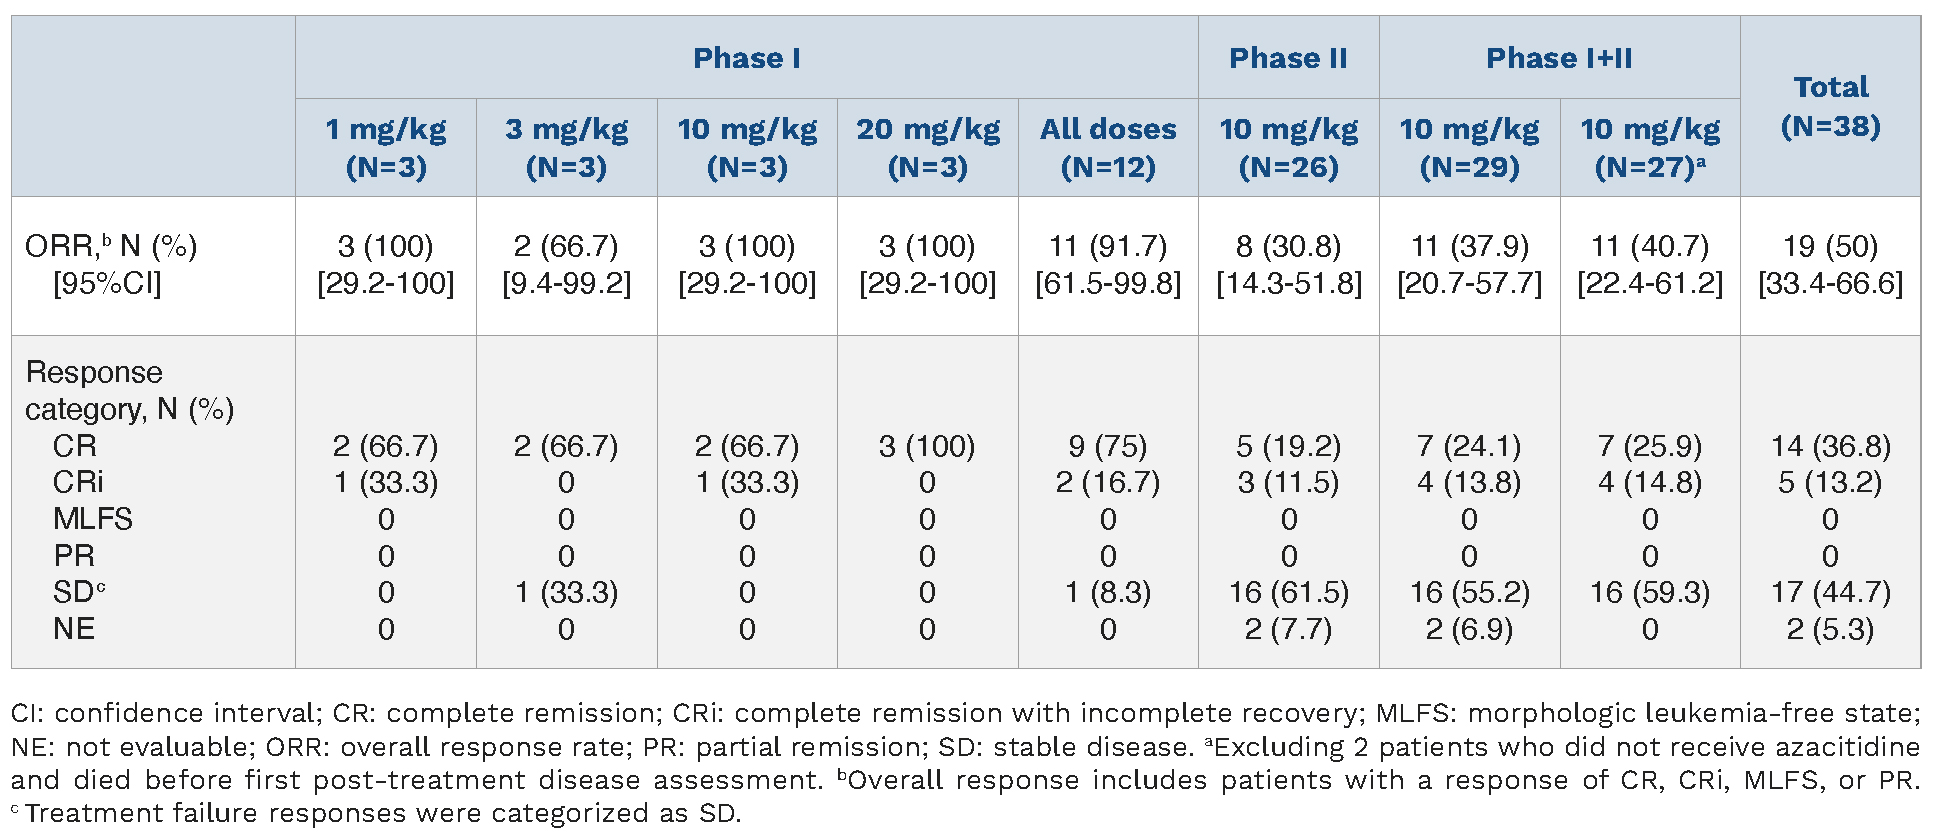
Task: Click the All doses (N=12) column header
Action: point(1108,148)
